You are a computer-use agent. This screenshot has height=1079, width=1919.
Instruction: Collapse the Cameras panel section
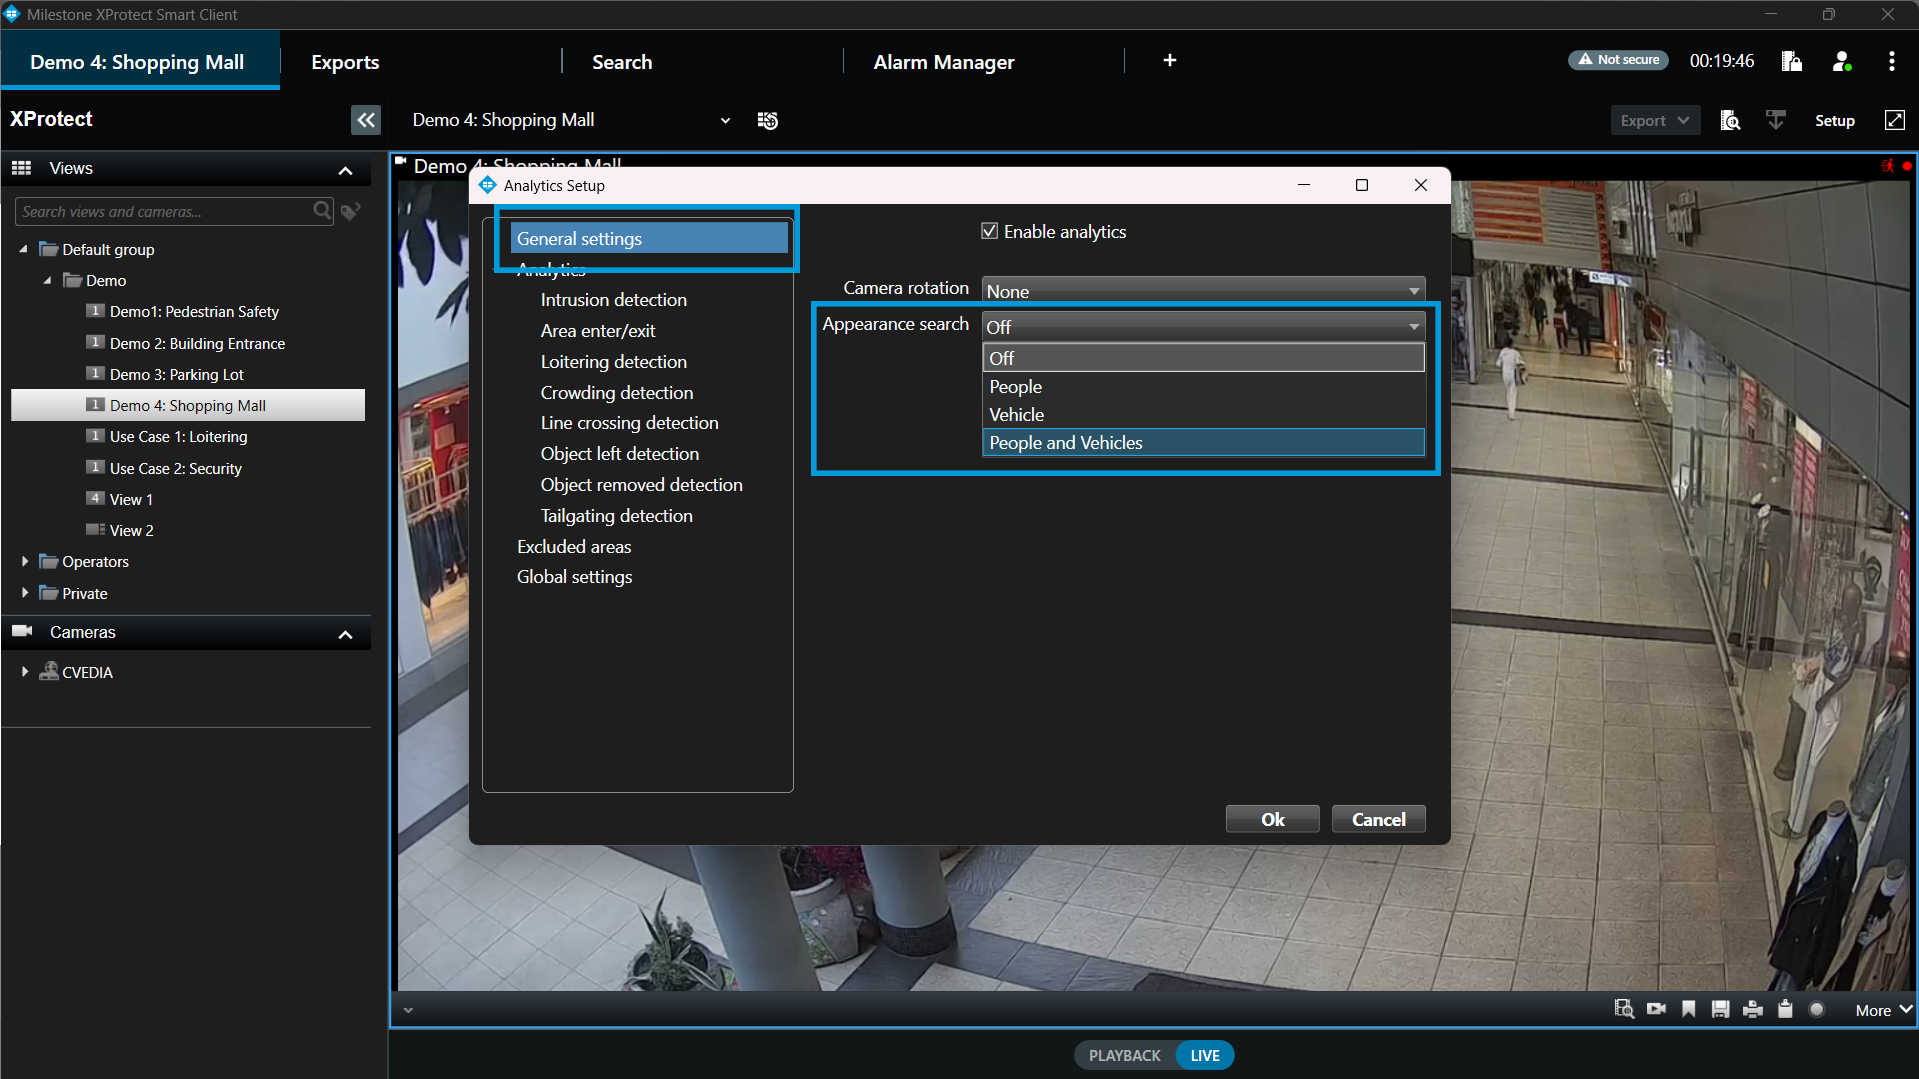346,634
